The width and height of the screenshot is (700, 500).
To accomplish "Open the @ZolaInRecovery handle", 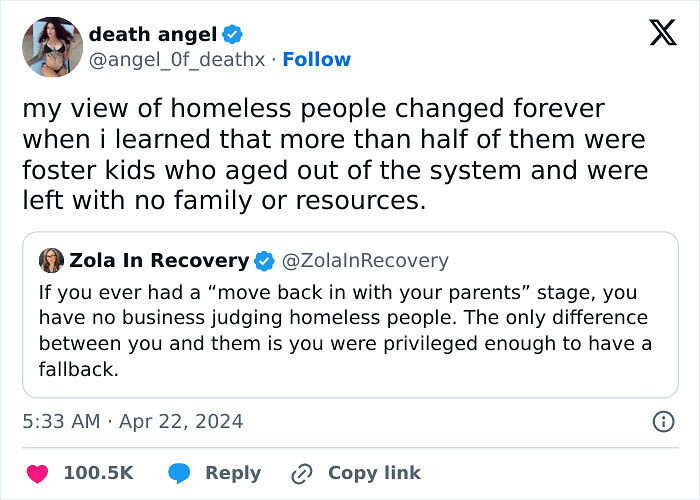I will pos(367,261).
